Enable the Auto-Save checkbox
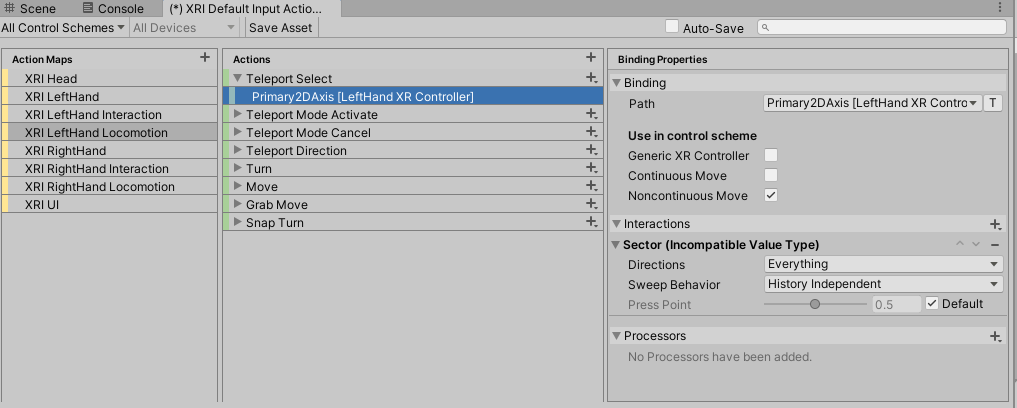This screenshot has width=1017, height=408. tap(672, 28)
